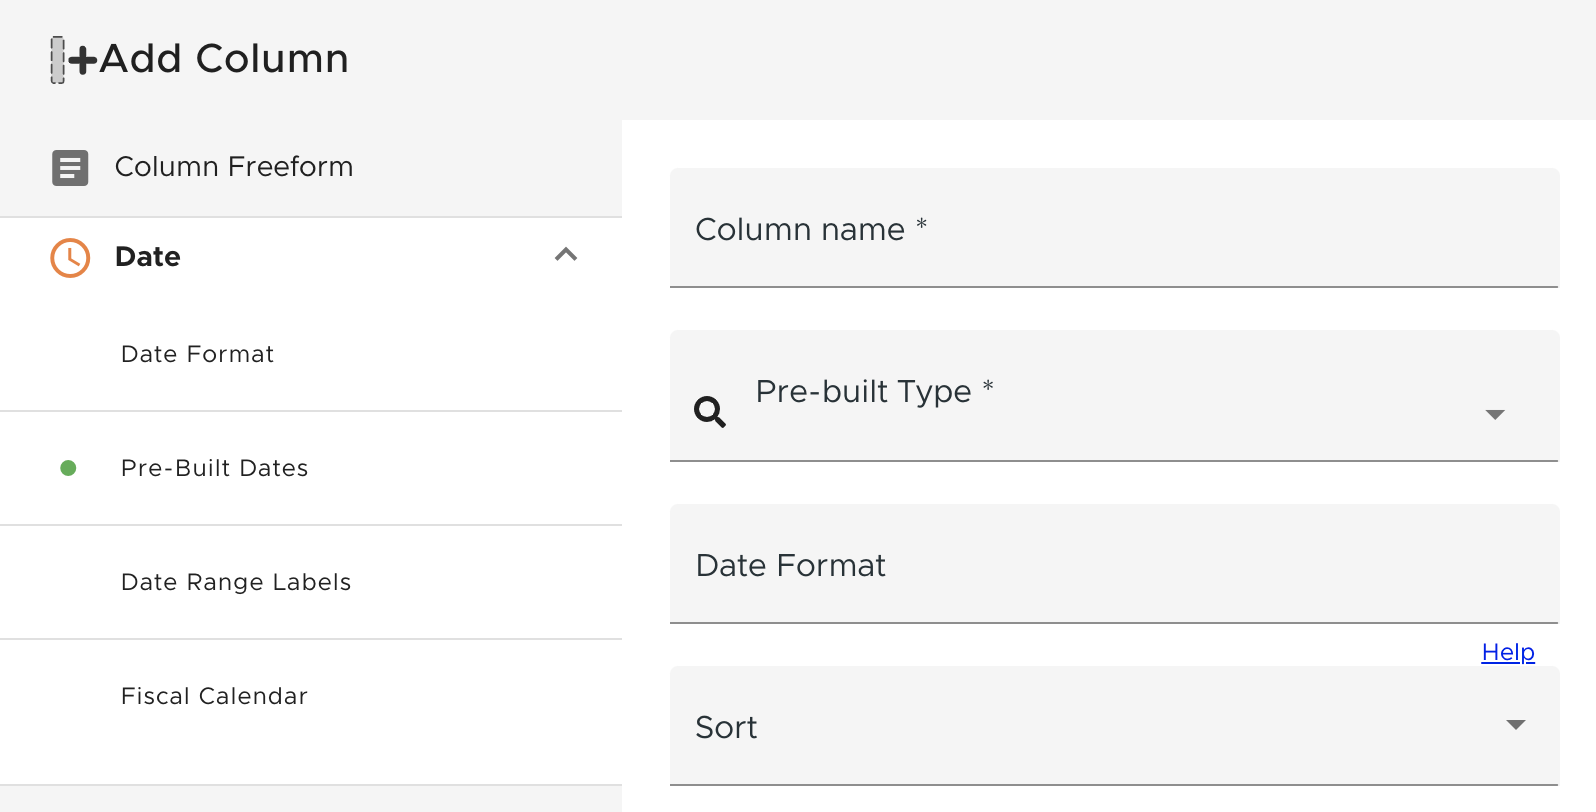Click the Date section header label
The width and height of the screenshot is (1596, 812).
pos(148,257)
